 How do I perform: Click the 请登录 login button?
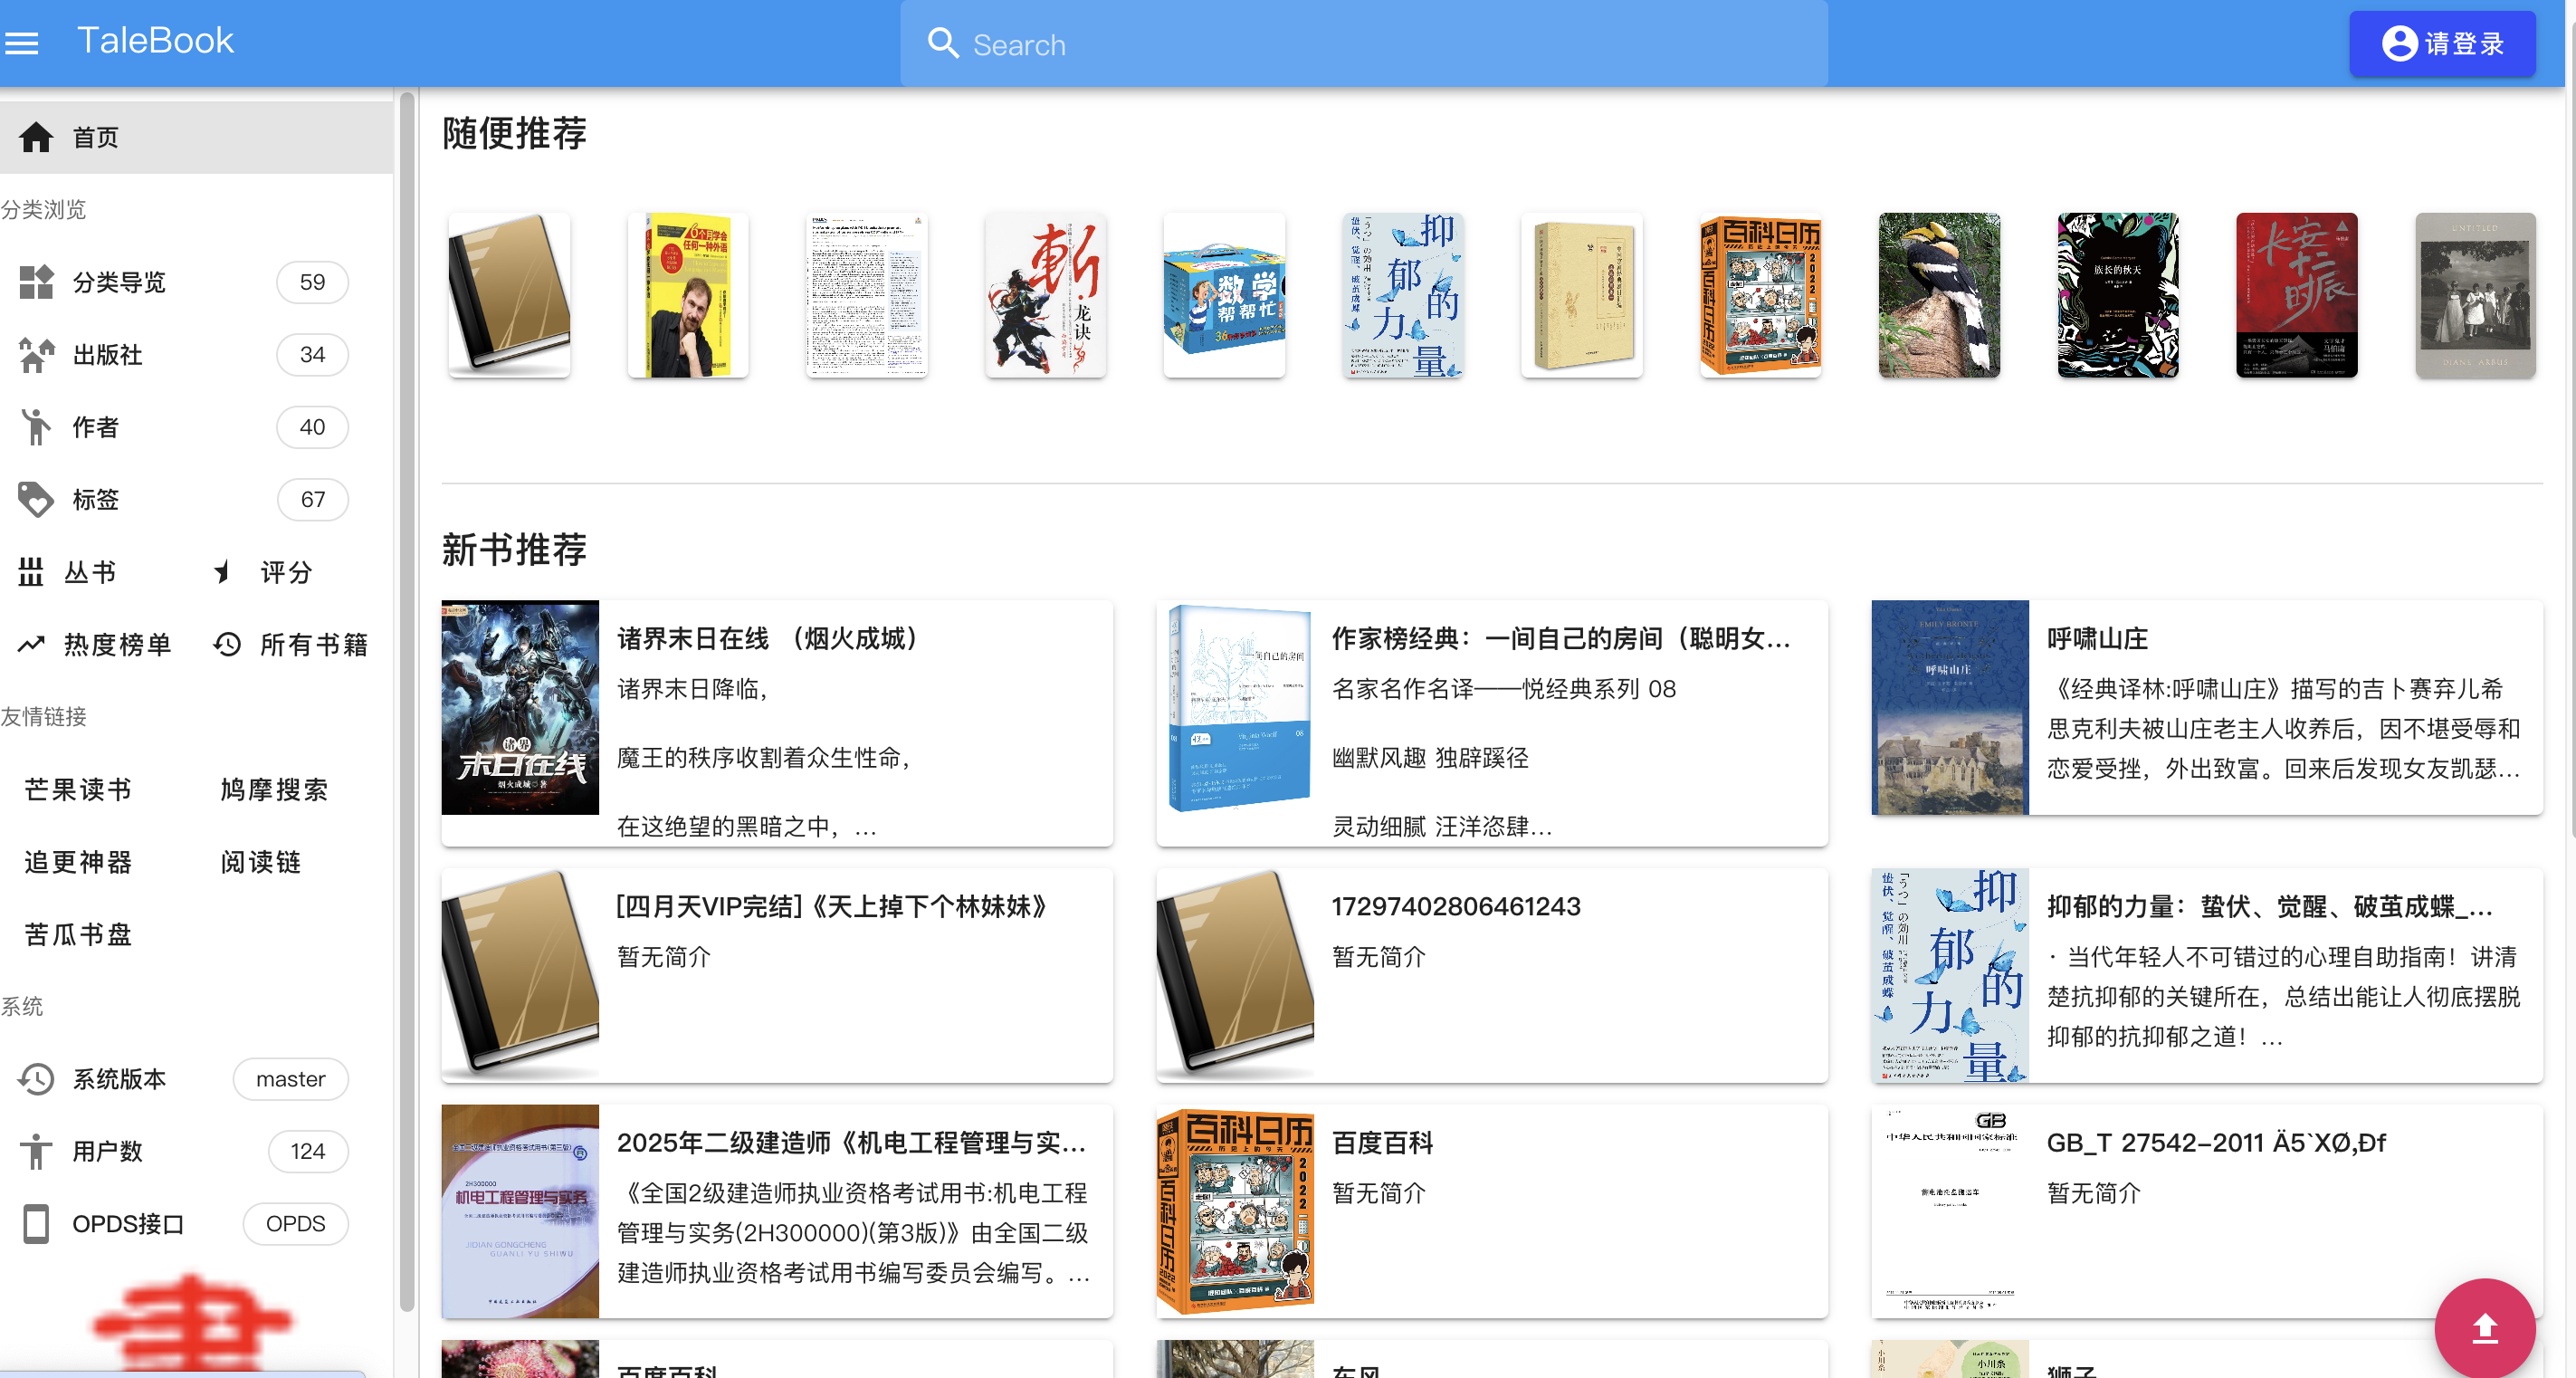pos(2441,44)
